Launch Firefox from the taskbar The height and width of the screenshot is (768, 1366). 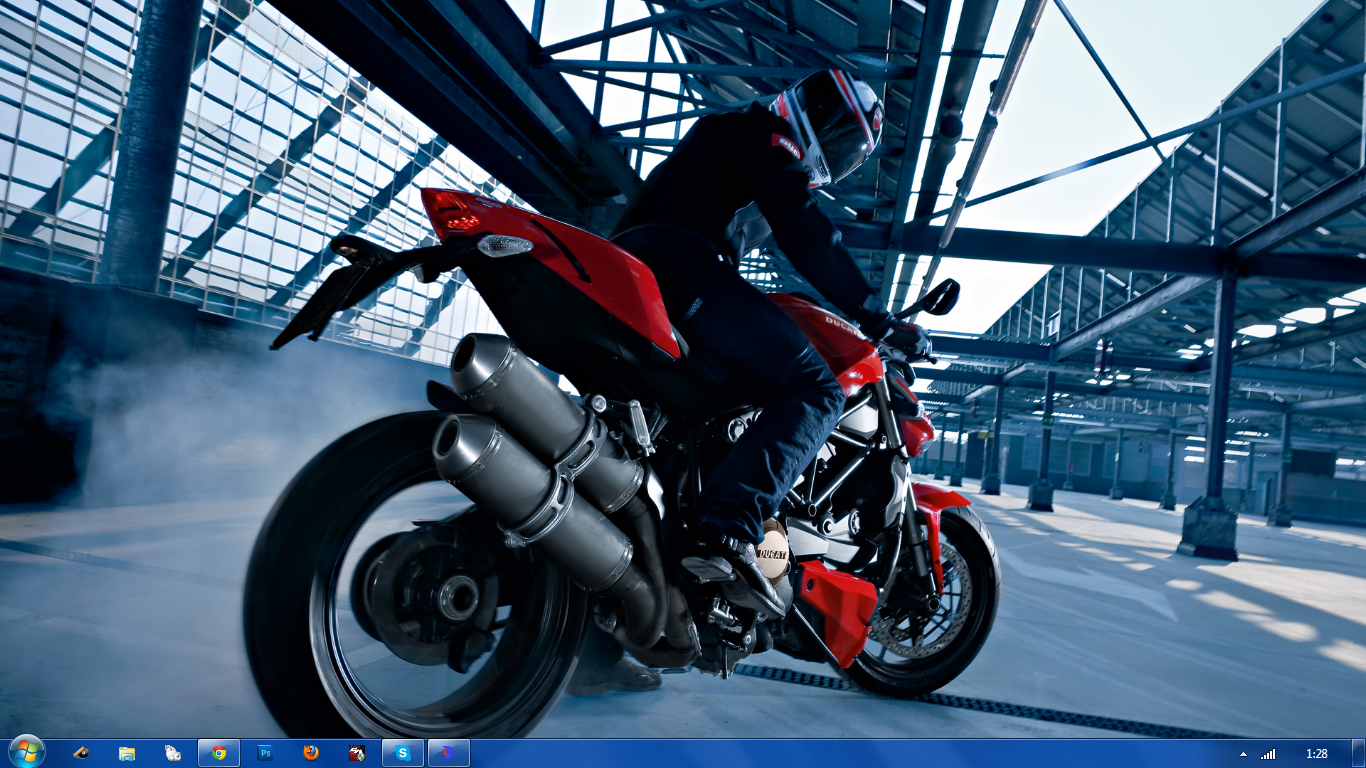click(311, 753)
